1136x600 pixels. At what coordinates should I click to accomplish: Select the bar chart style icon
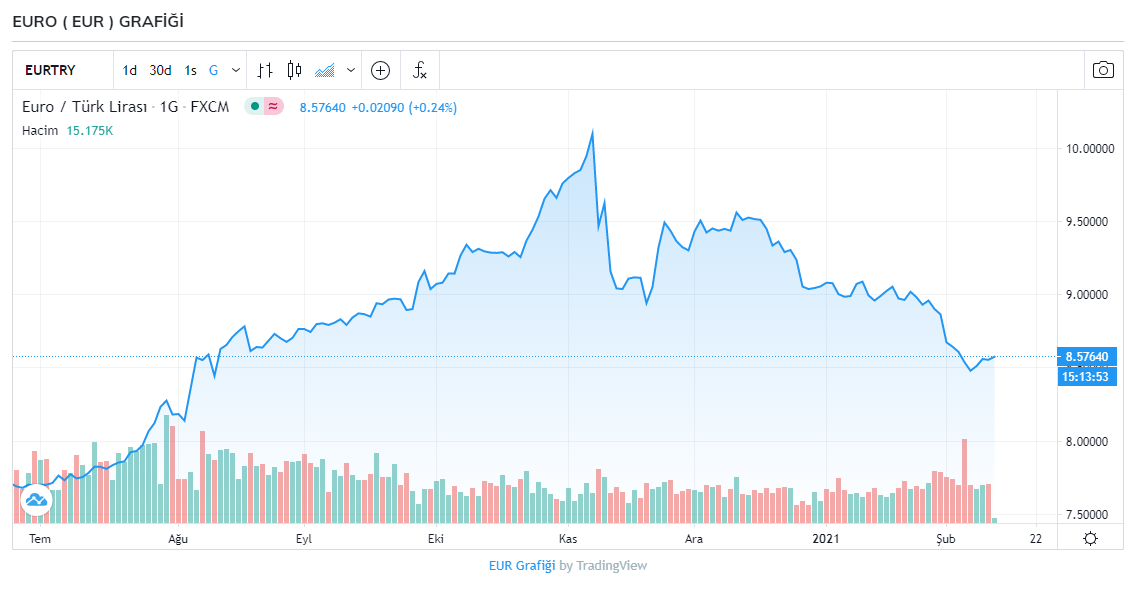click(x=264, y=70)
